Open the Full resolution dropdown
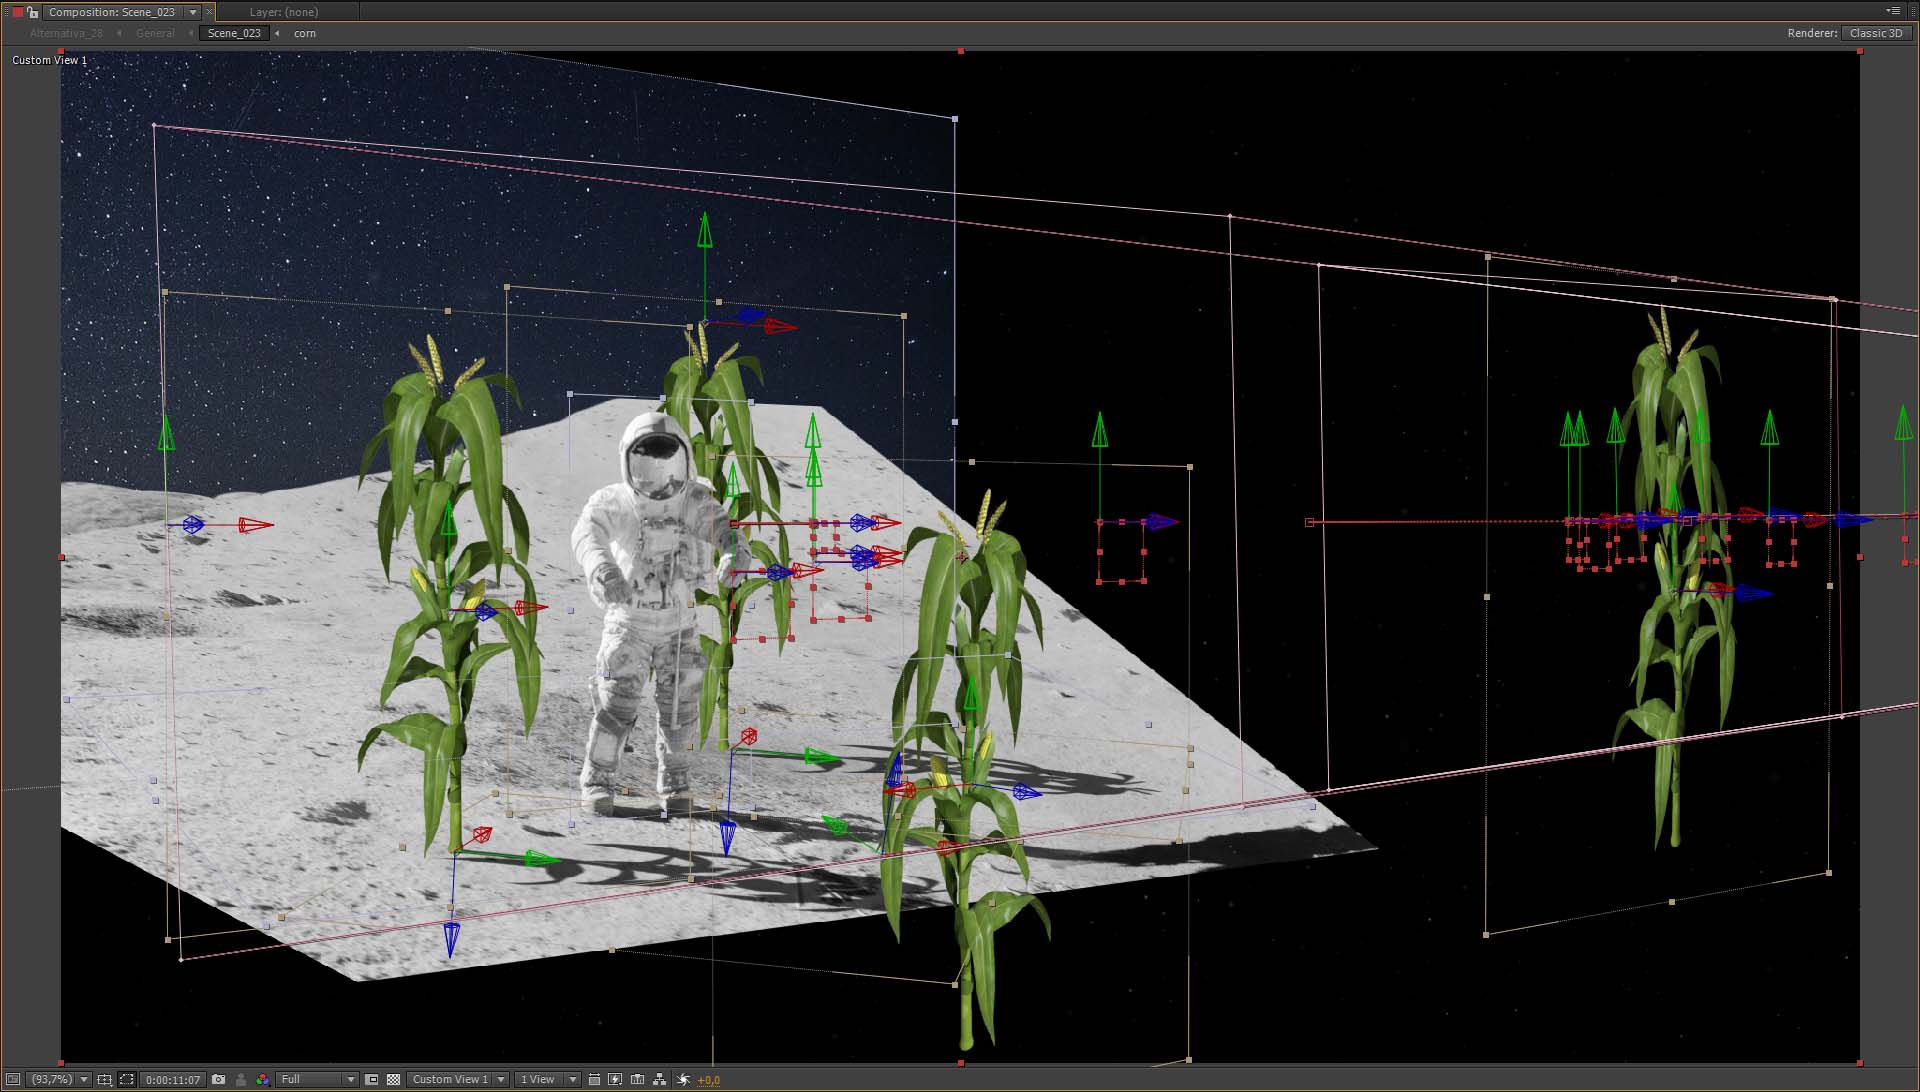Screen dimensions: 1920x1092 point(317,1080)
